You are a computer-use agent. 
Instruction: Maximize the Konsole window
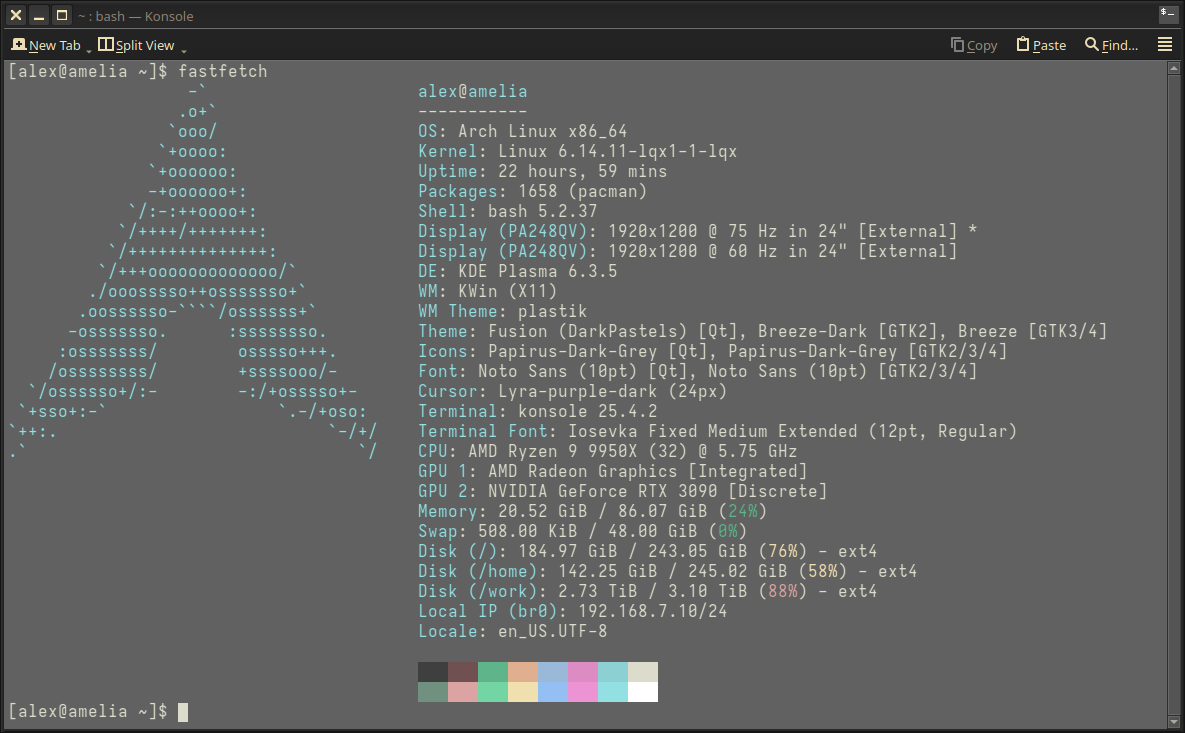[x=62, y=15]
